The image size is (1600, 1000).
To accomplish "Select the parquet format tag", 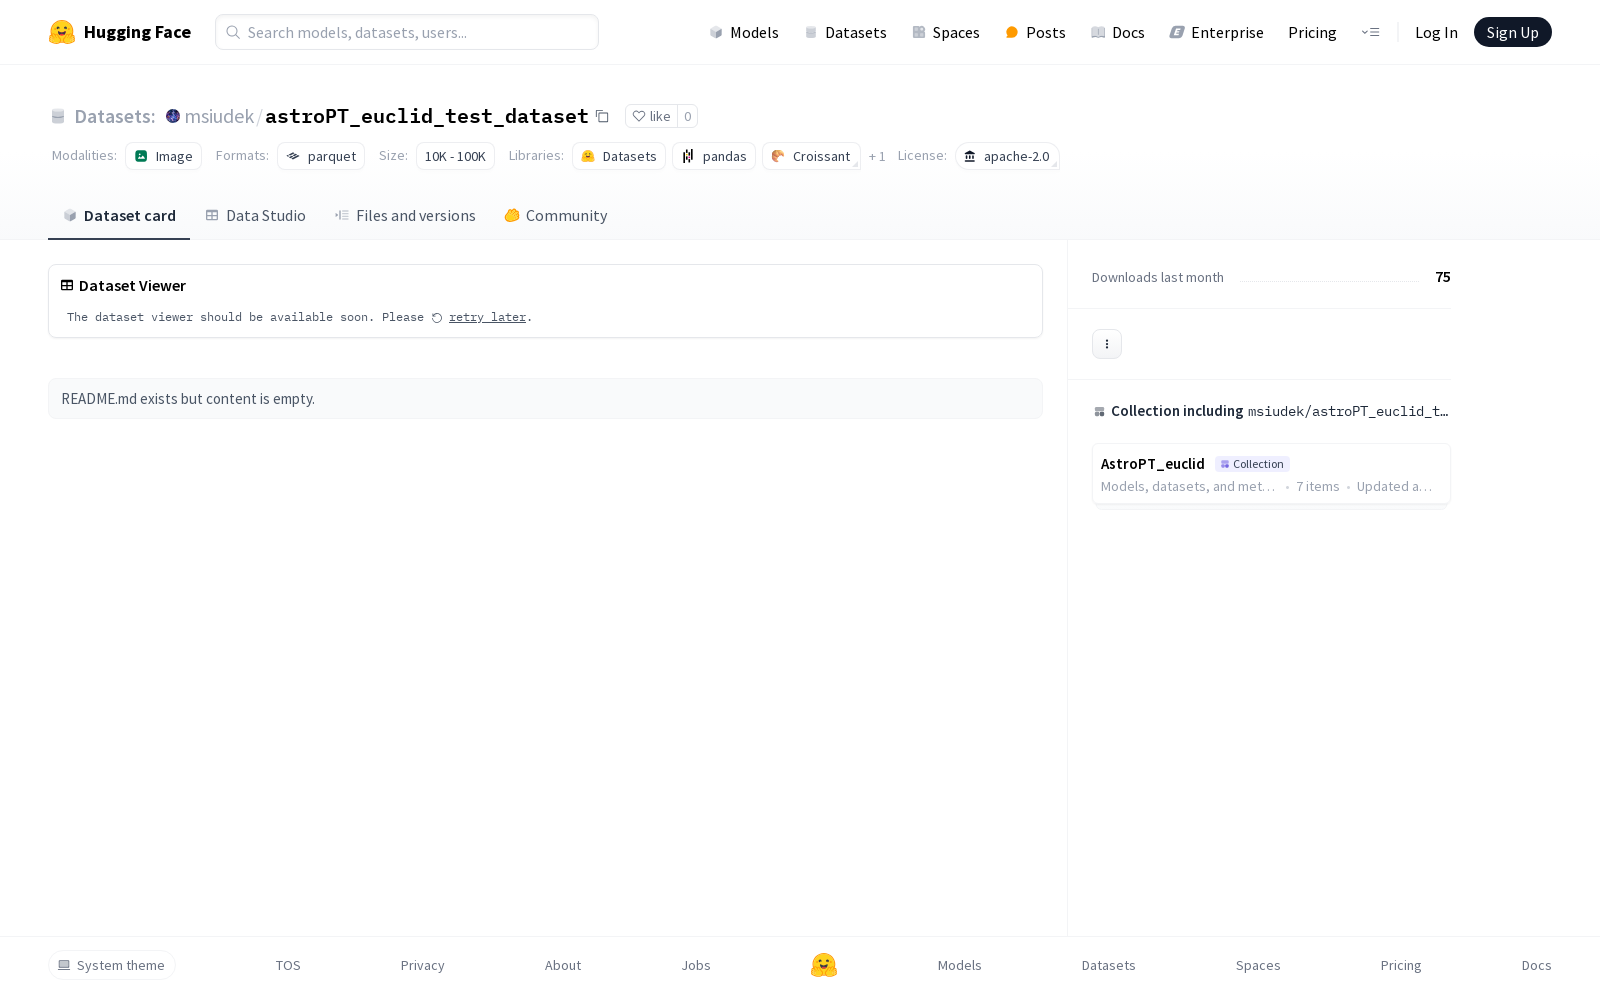I will 321,156.
